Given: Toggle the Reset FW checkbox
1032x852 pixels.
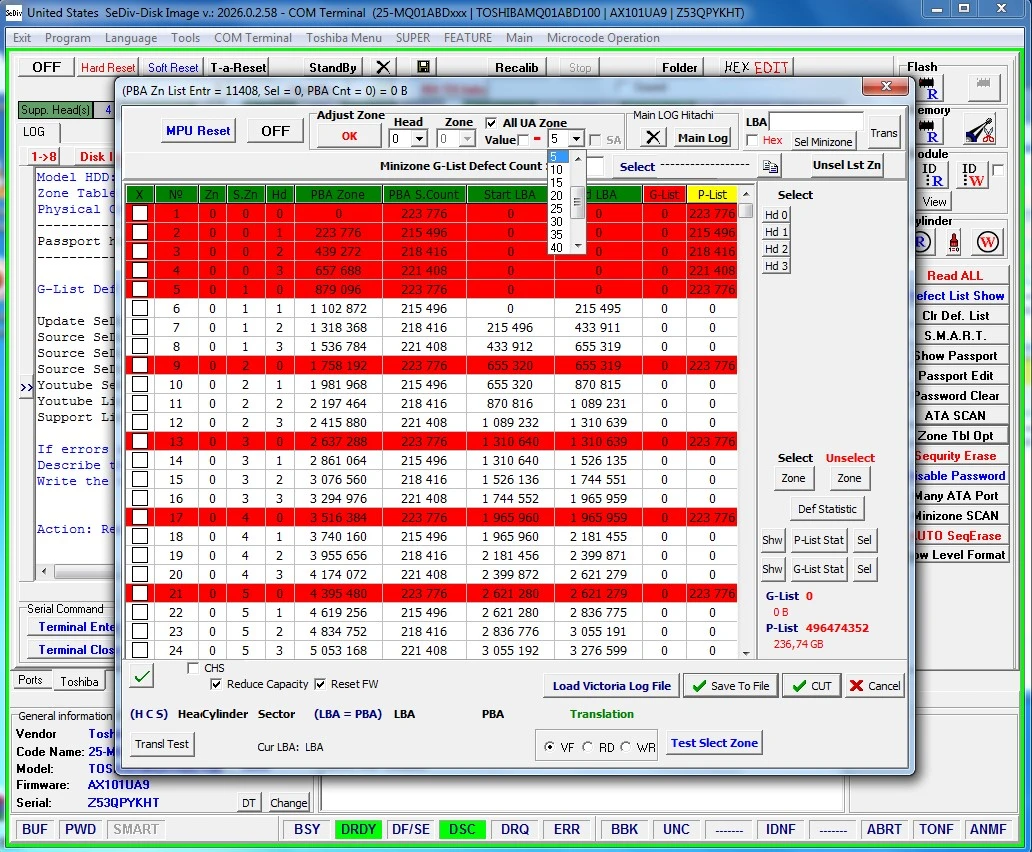Looking at the screenshot, I should click(320, 684).
